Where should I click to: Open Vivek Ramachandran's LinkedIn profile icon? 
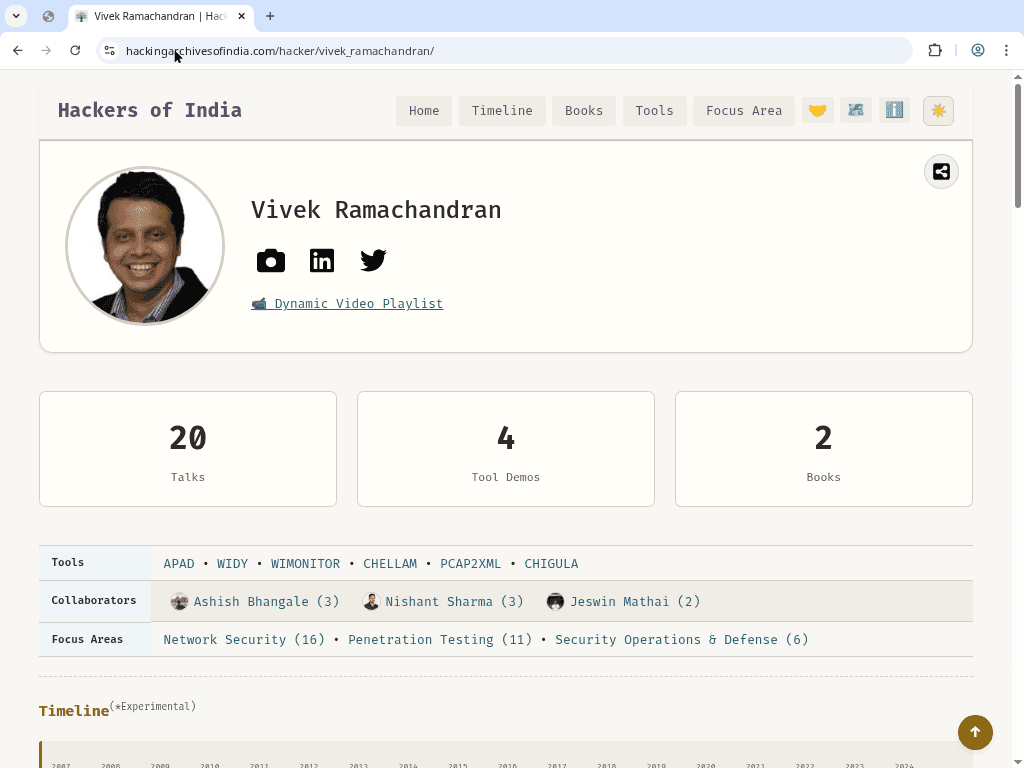322,260
